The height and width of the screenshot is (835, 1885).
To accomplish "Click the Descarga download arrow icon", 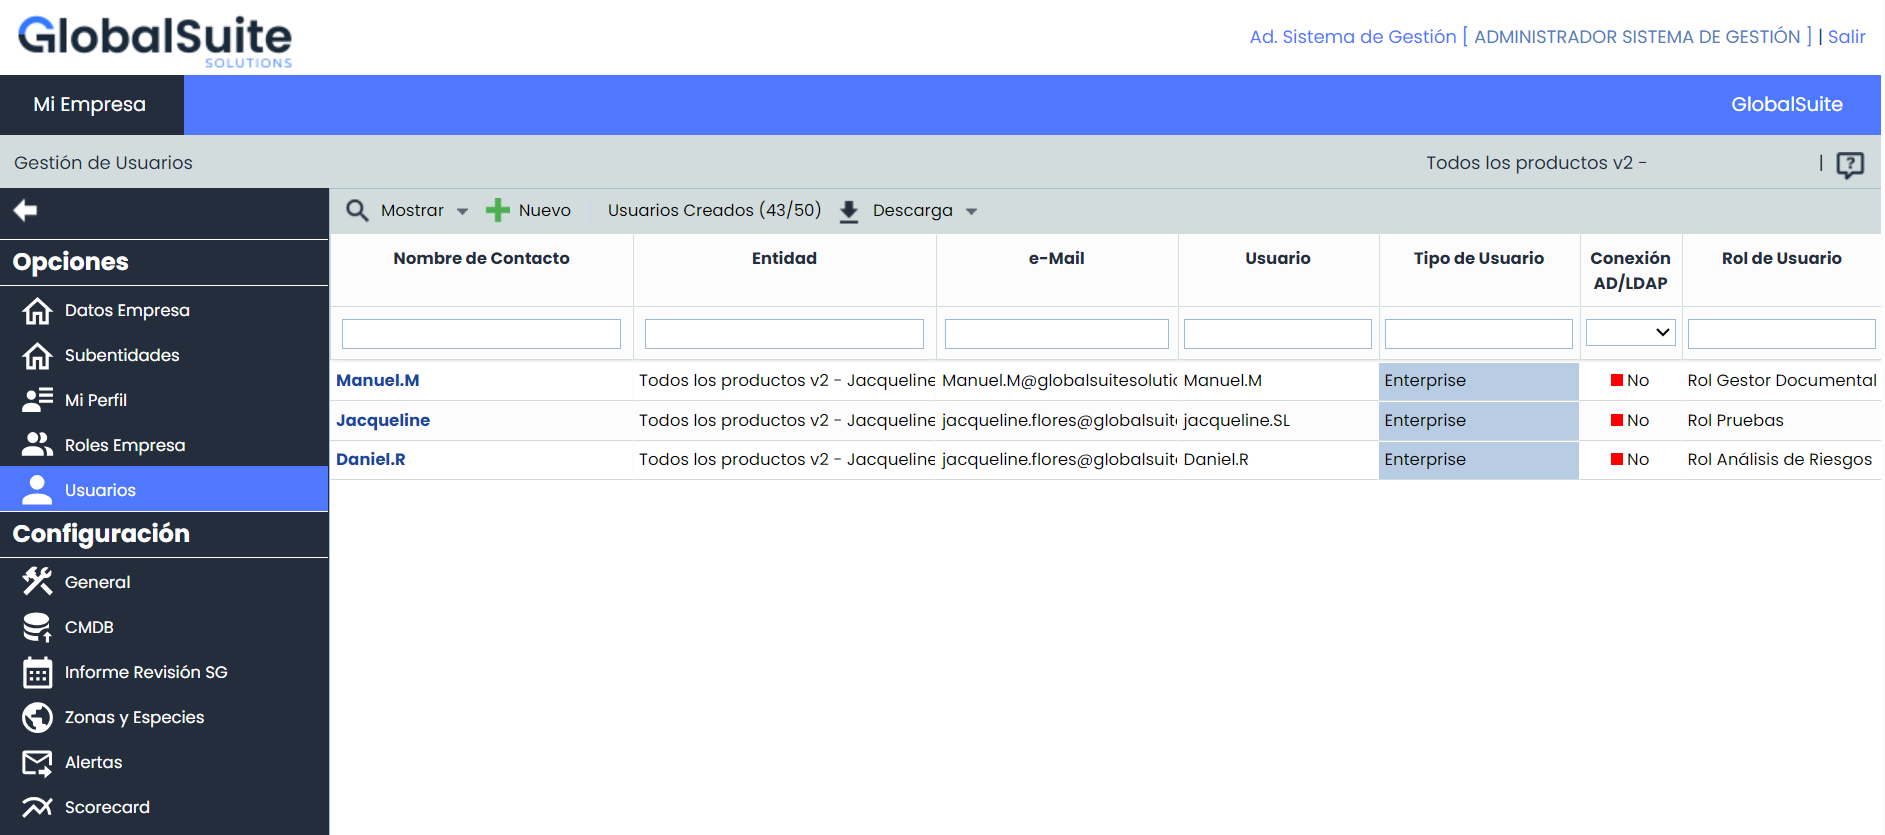I will coord(849,211).
